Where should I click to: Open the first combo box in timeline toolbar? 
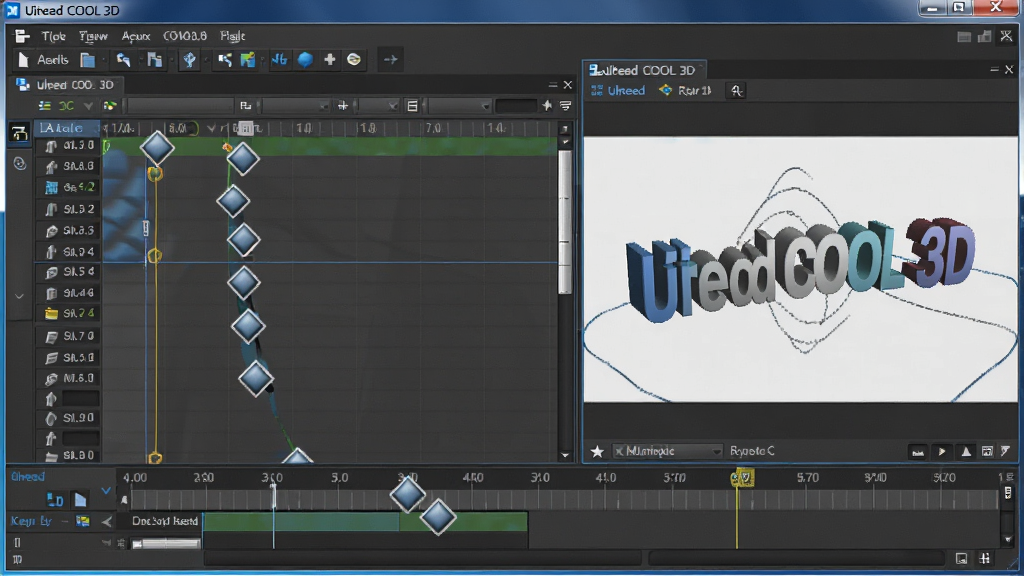tap(295, 106)
